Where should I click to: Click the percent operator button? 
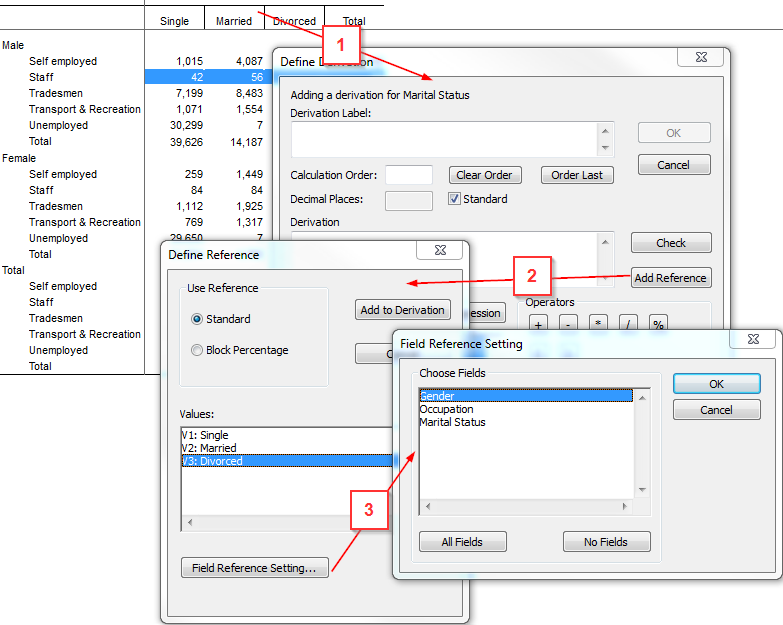click(x=658, y=324)
